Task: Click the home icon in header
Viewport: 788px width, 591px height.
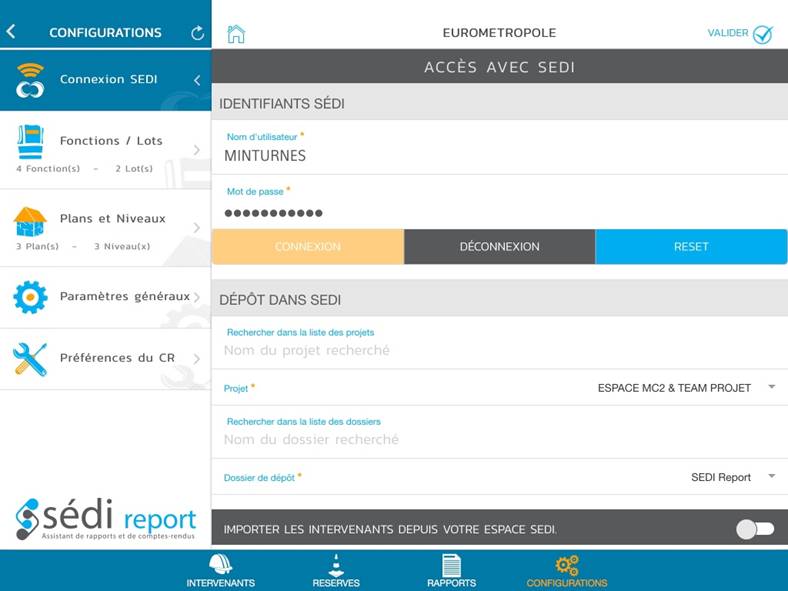Action: tap(236, 34)
